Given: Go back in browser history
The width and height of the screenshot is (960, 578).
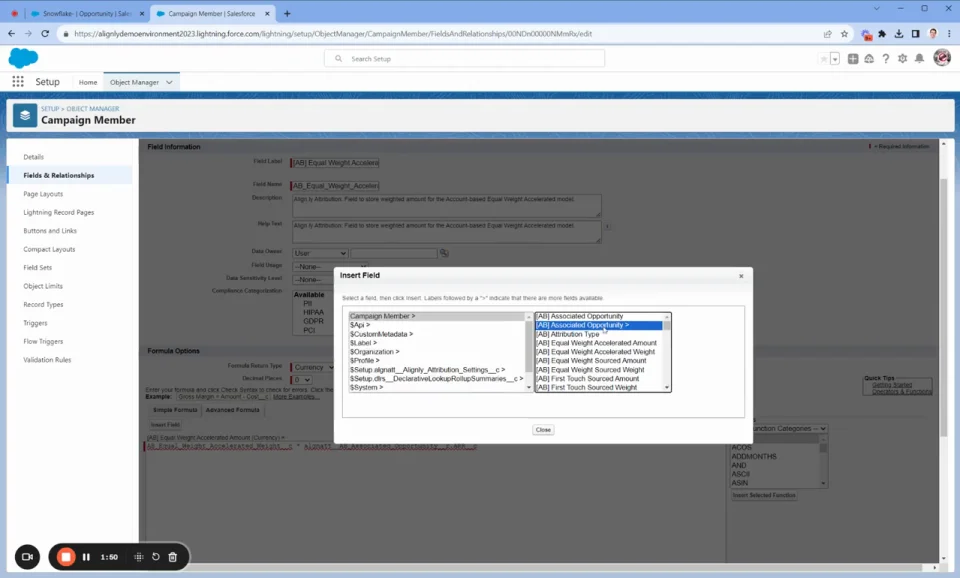Looking at the screenshot, I should (12, 34).
